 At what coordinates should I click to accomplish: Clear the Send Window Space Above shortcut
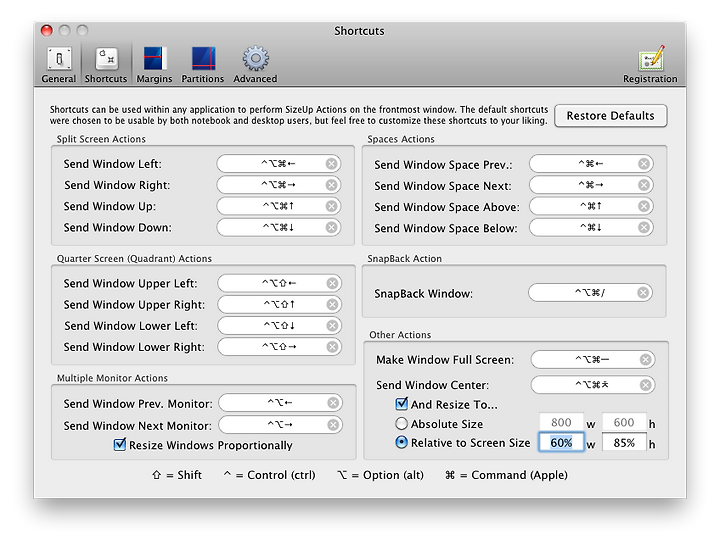click(644, 206)
